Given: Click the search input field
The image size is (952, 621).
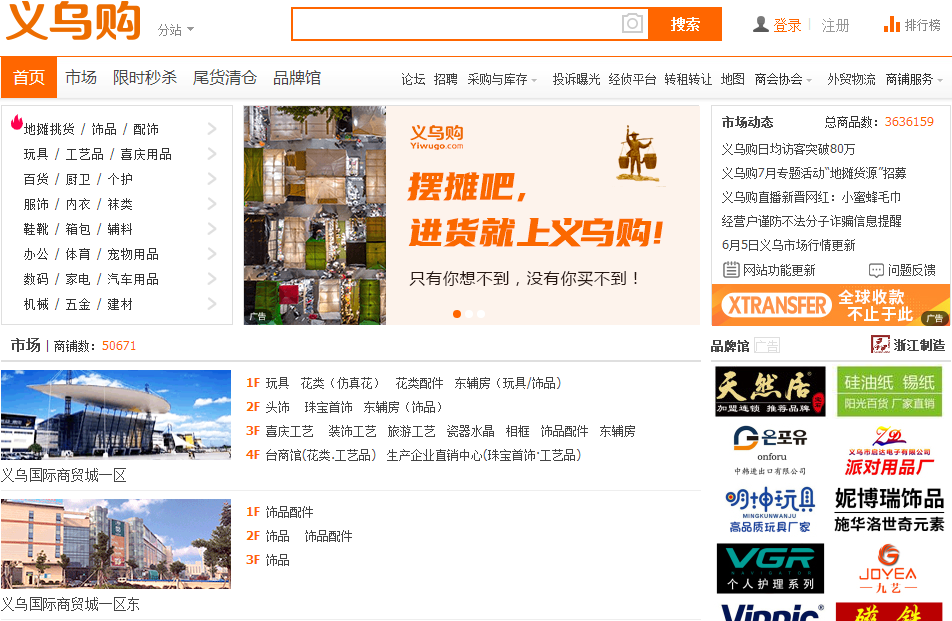Looking at the screenshot, I should click(x=457, y=24).
